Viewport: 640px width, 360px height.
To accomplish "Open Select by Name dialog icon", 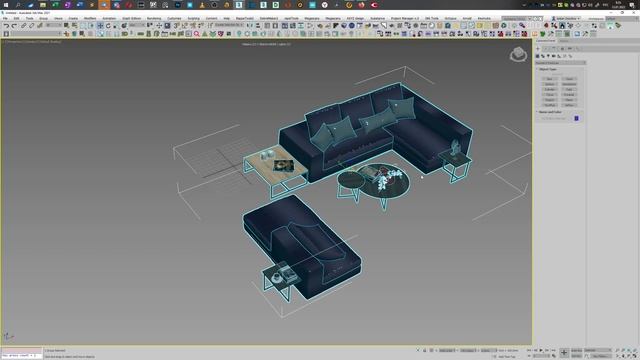I will click(74, 25).
